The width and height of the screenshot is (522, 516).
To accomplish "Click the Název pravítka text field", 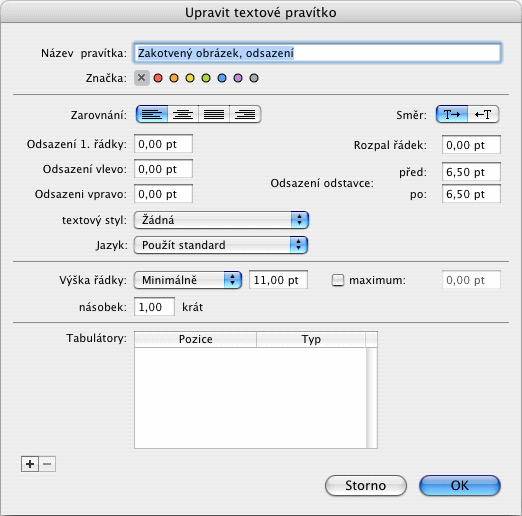I will (x=317, y=53).
